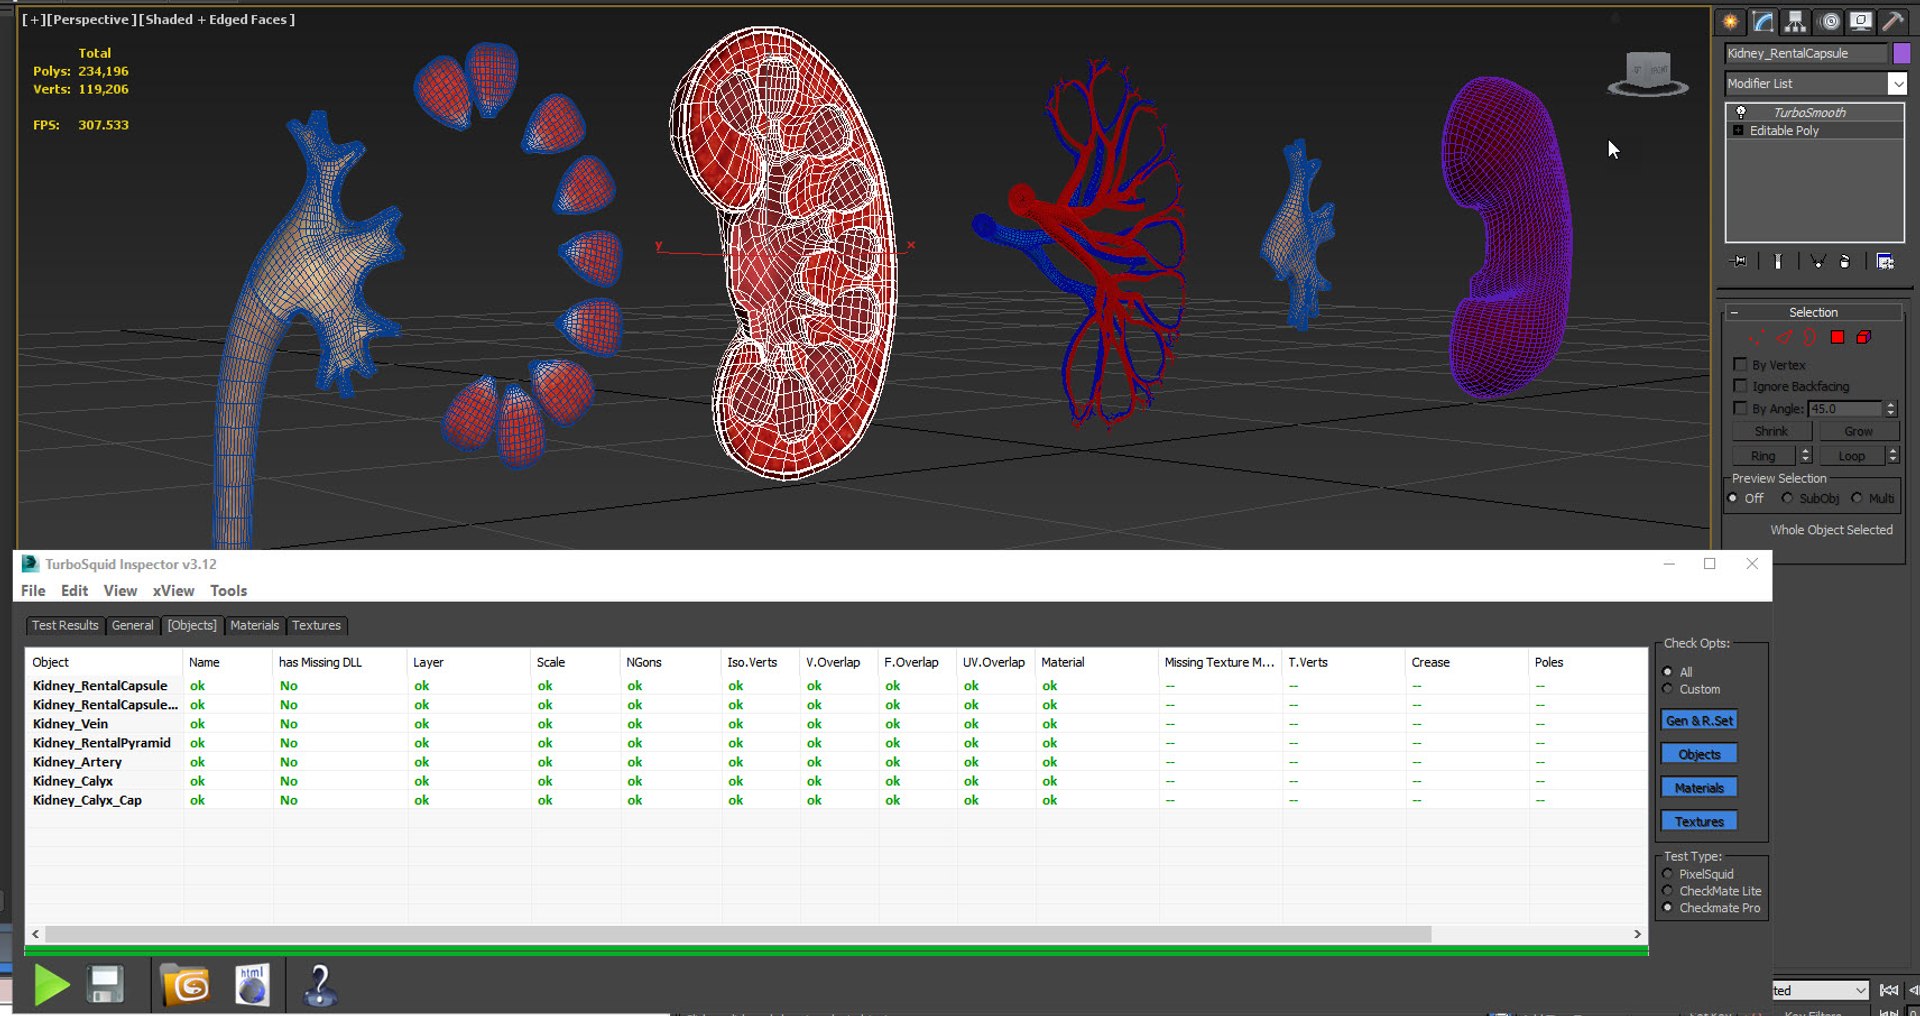This screenshot has width=1920, height=1016.
Task: Click the purple object color swatch
Action: point(1902,53)
